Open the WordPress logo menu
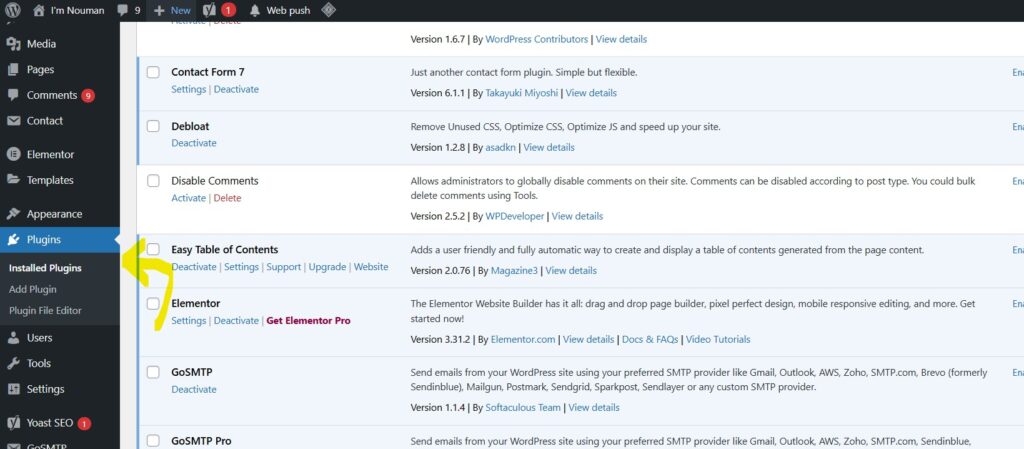This screenshot has width=1024, height=449. [x=13, y=10]
